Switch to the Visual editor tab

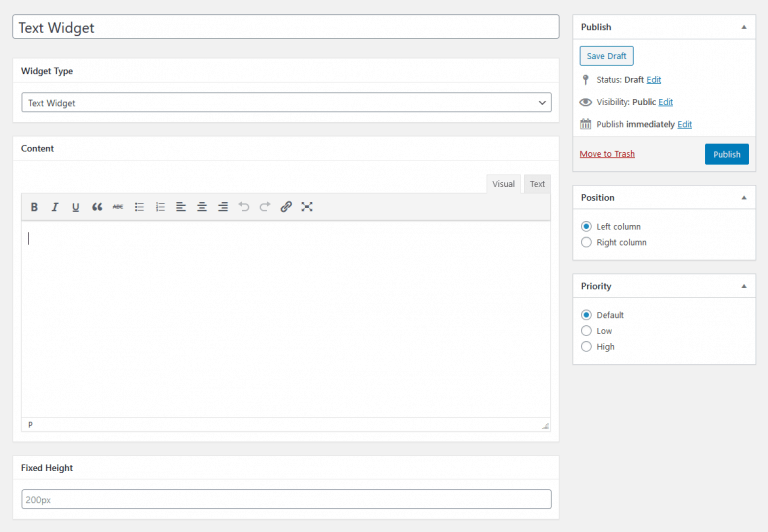tap(504, 184)
